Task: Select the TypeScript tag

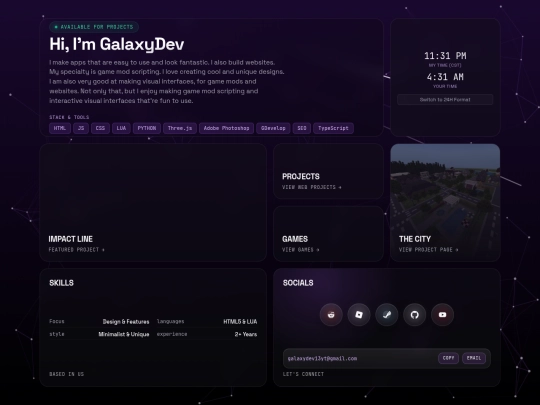Action: click(333, 128)
